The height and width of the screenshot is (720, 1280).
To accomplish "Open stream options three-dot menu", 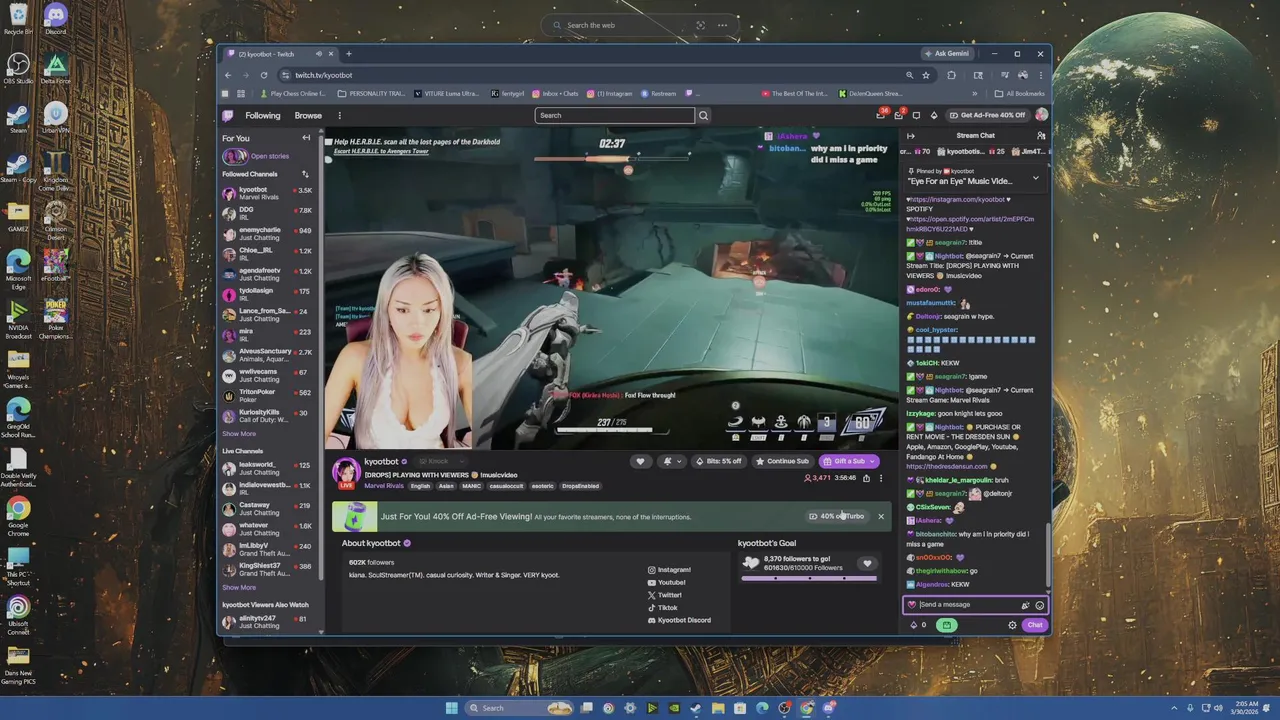I will [x=881, y=478].
